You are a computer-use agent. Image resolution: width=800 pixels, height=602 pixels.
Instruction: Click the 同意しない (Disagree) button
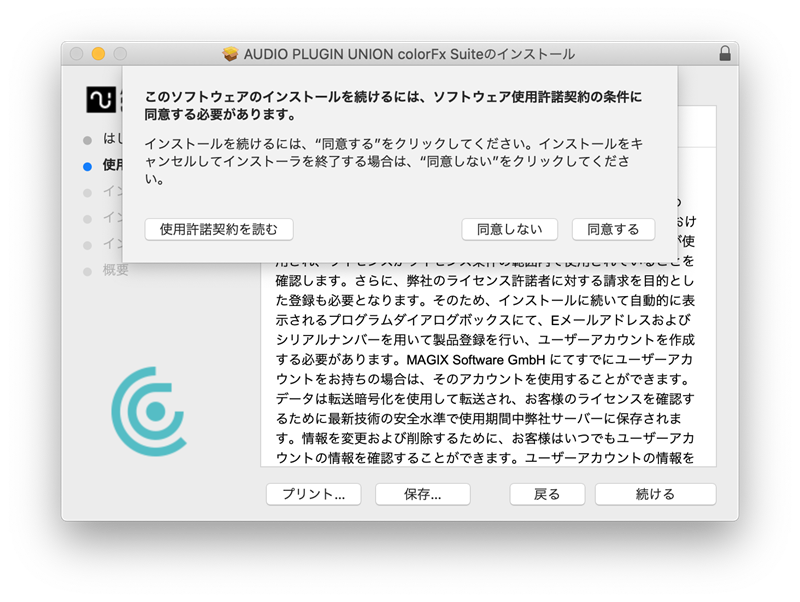(x=509, y=230)
